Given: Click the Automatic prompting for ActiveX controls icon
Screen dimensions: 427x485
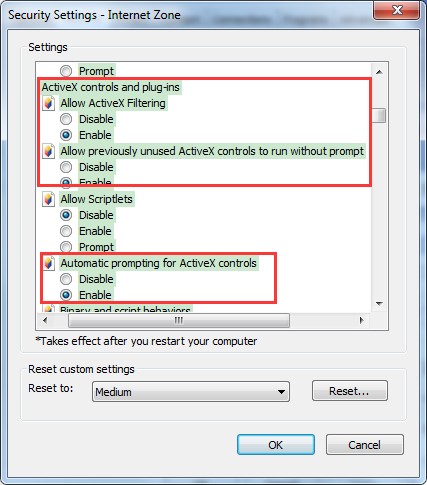Looking at the screenshot, I should coord(49,263).
